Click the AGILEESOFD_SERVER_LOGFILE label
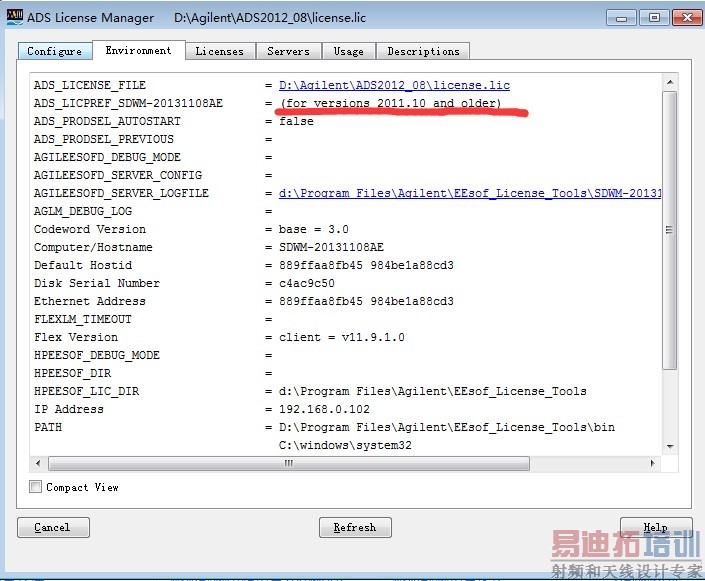This screenshot has height=581, width=705. (x=121, y=193)
